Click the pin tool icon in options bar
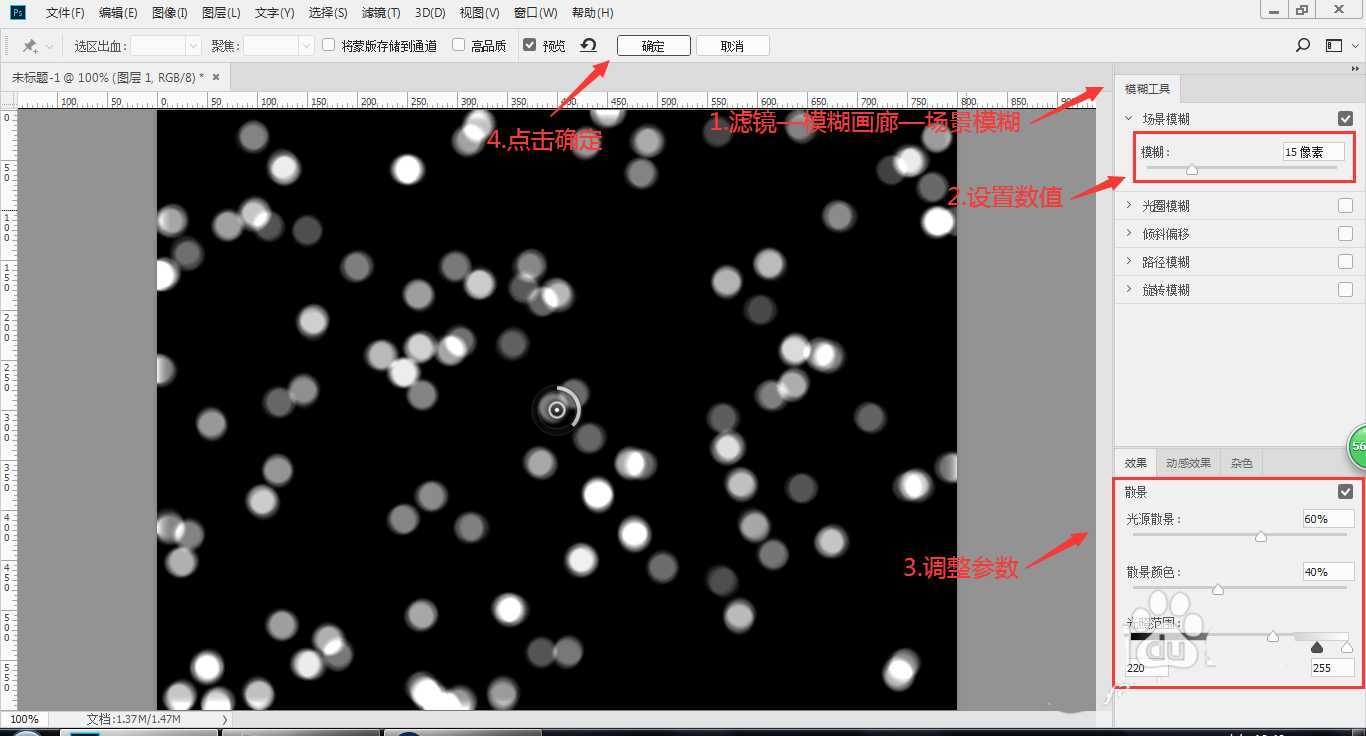 click(x=30, y=46)
